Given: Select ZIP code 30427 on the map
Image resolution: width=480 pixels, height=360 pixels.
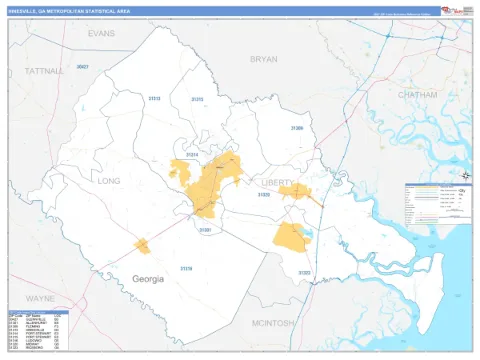Looking at the screenshot, I should [82, 67].
